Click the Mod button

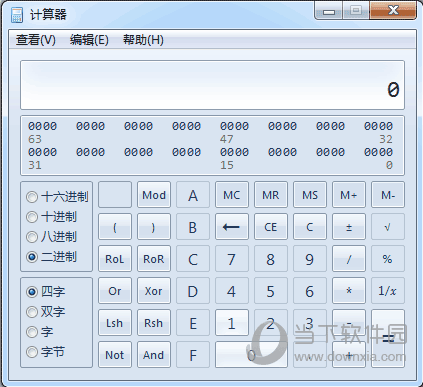(x=154, y=195)
